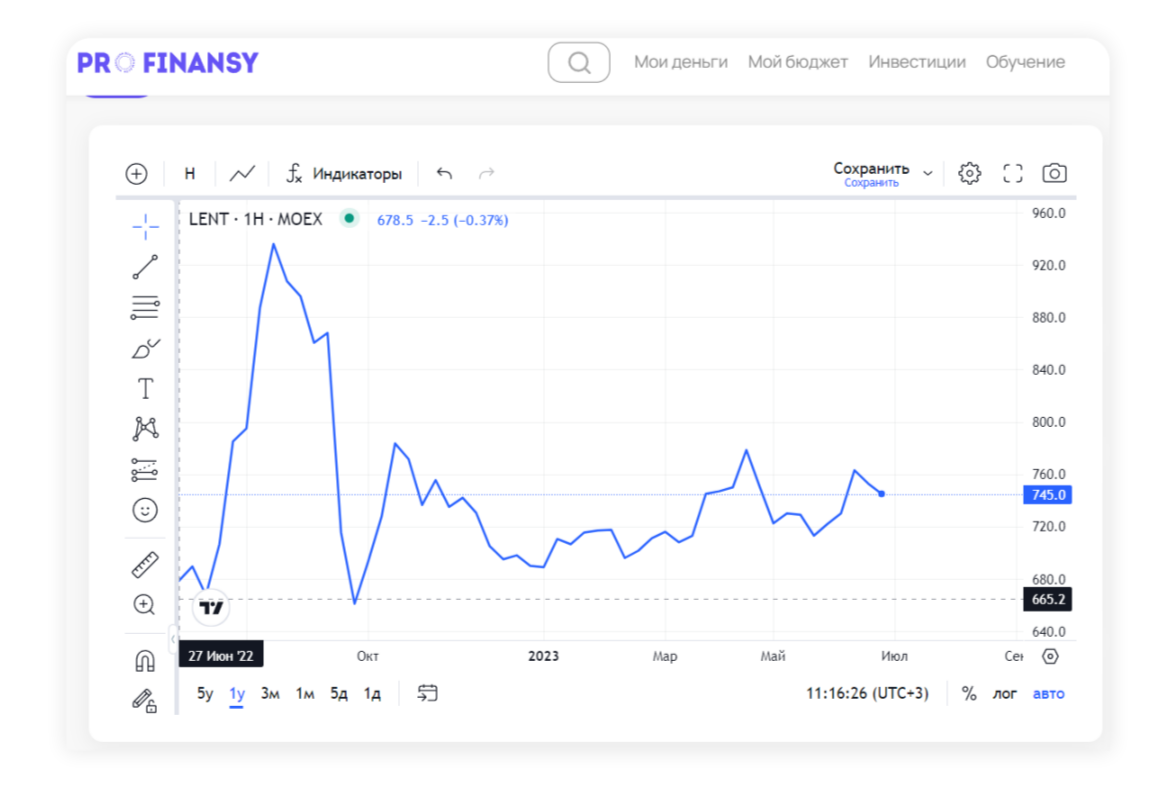Select the Fibonacci retracement tool
1167x794 pixels.
coord(145,307)
